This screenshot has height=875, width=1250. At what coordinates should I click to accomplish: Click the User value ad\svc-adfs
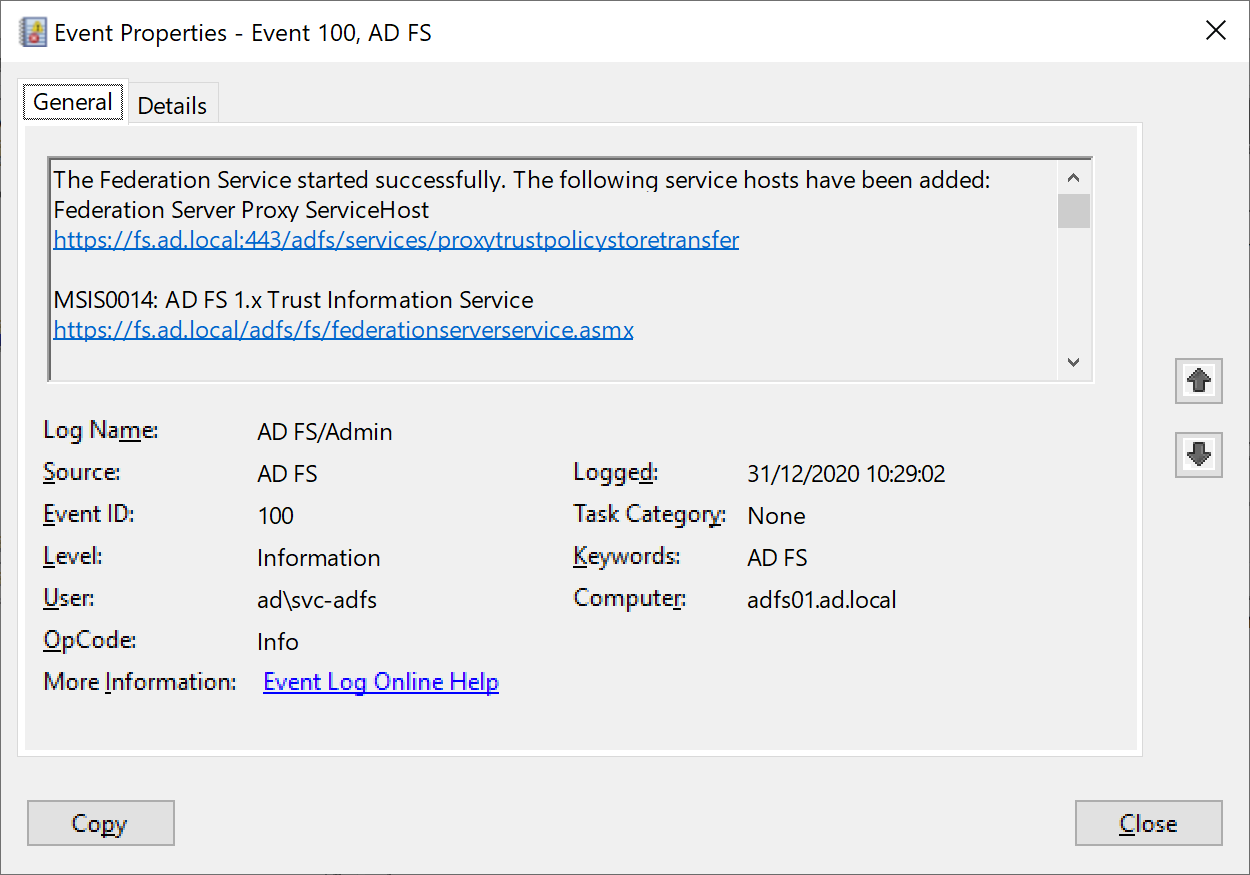point(317,600)
